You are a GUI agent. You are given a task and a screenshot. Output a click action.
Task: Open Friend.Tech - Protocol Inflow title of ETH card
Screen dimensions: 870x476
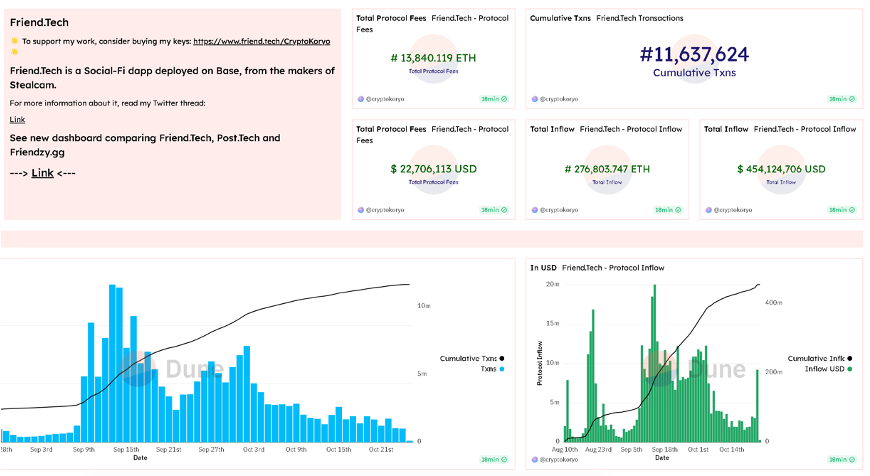coord(631,129)
